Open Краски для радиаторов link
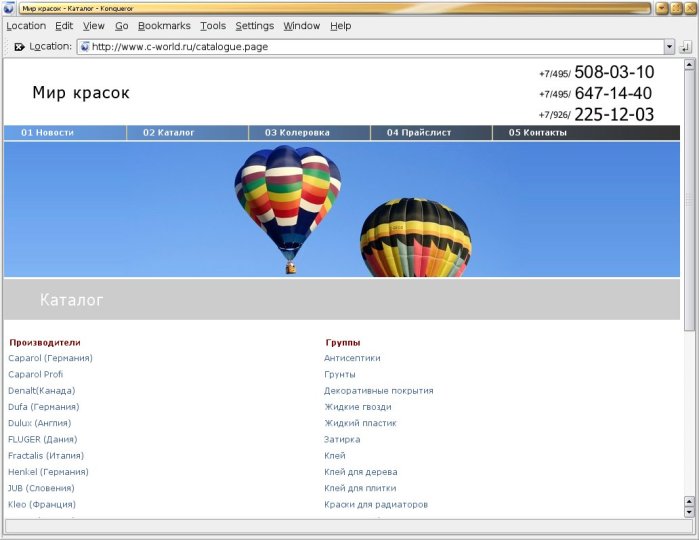The image size is (699, 540). point(376,504)
